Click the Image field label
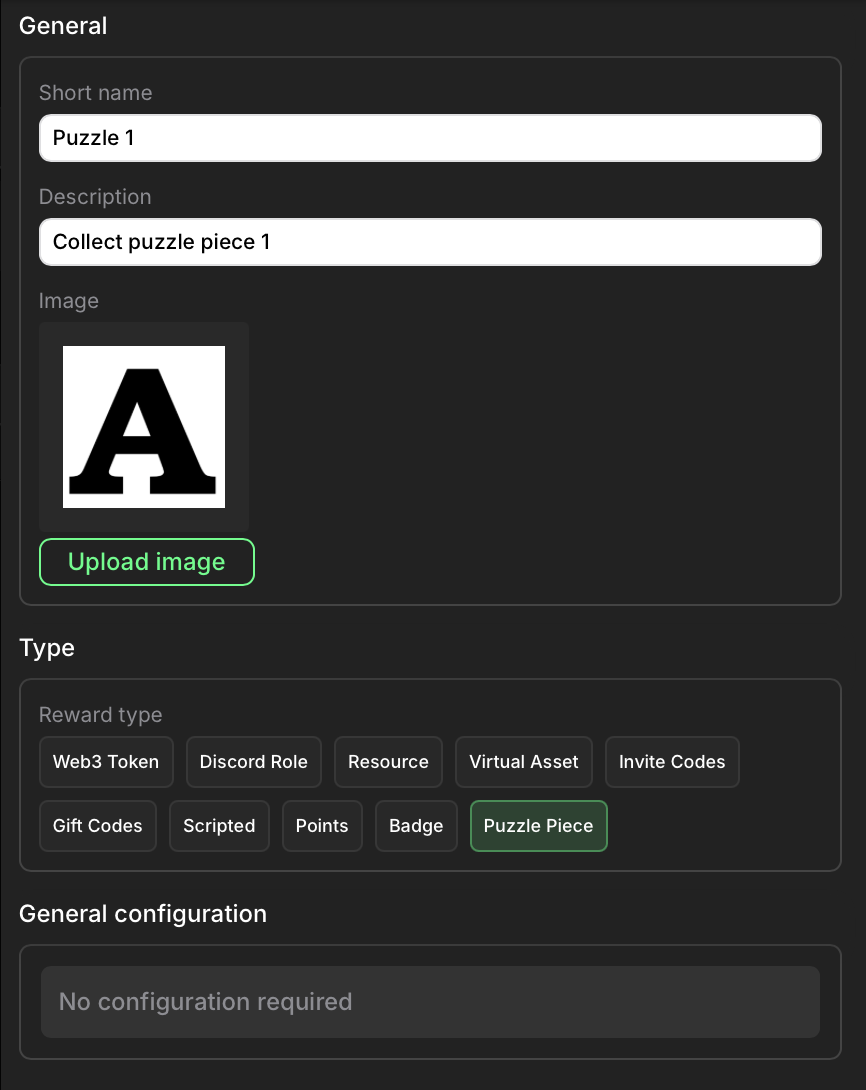Image resolution: width=866 pixels, height=1090 pixels. 69,301
